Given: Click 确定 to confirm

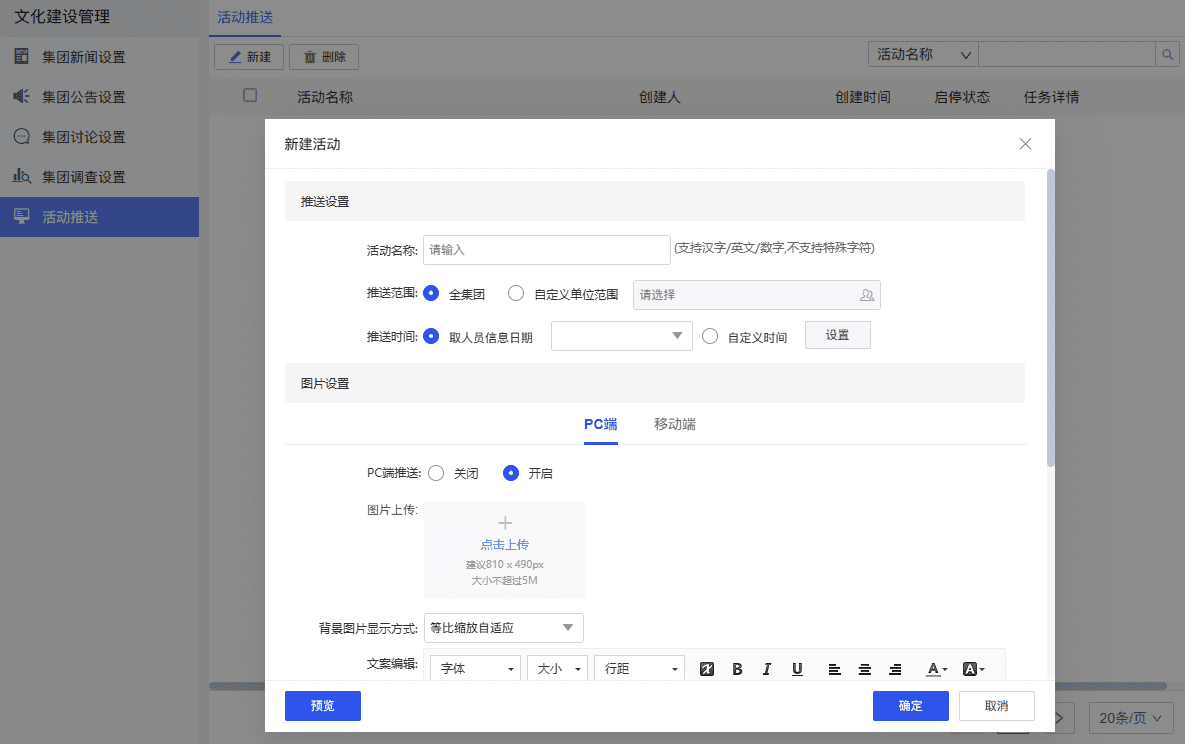Looking at the screenshot, I should (x=911, y=705).
